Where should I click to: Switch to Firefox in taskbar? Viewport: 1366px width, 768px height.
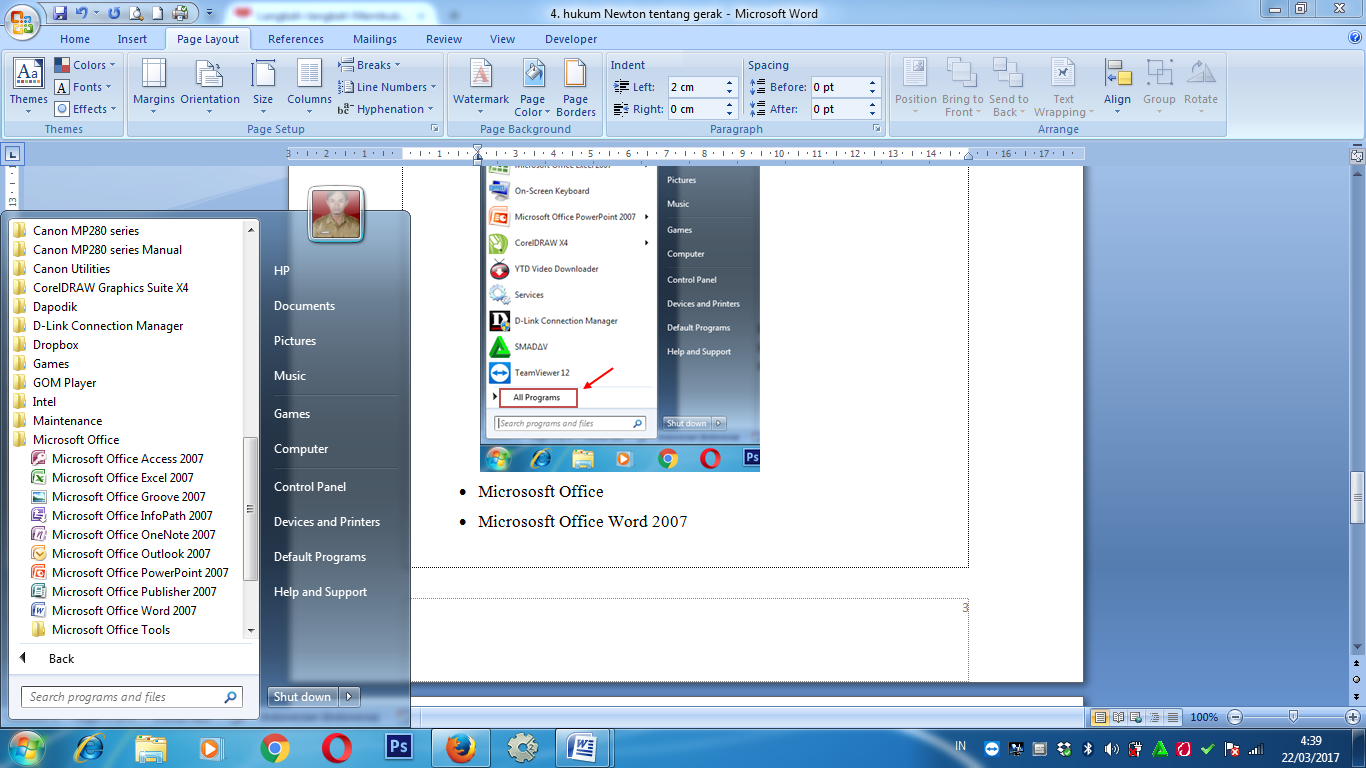click(461, 747)
